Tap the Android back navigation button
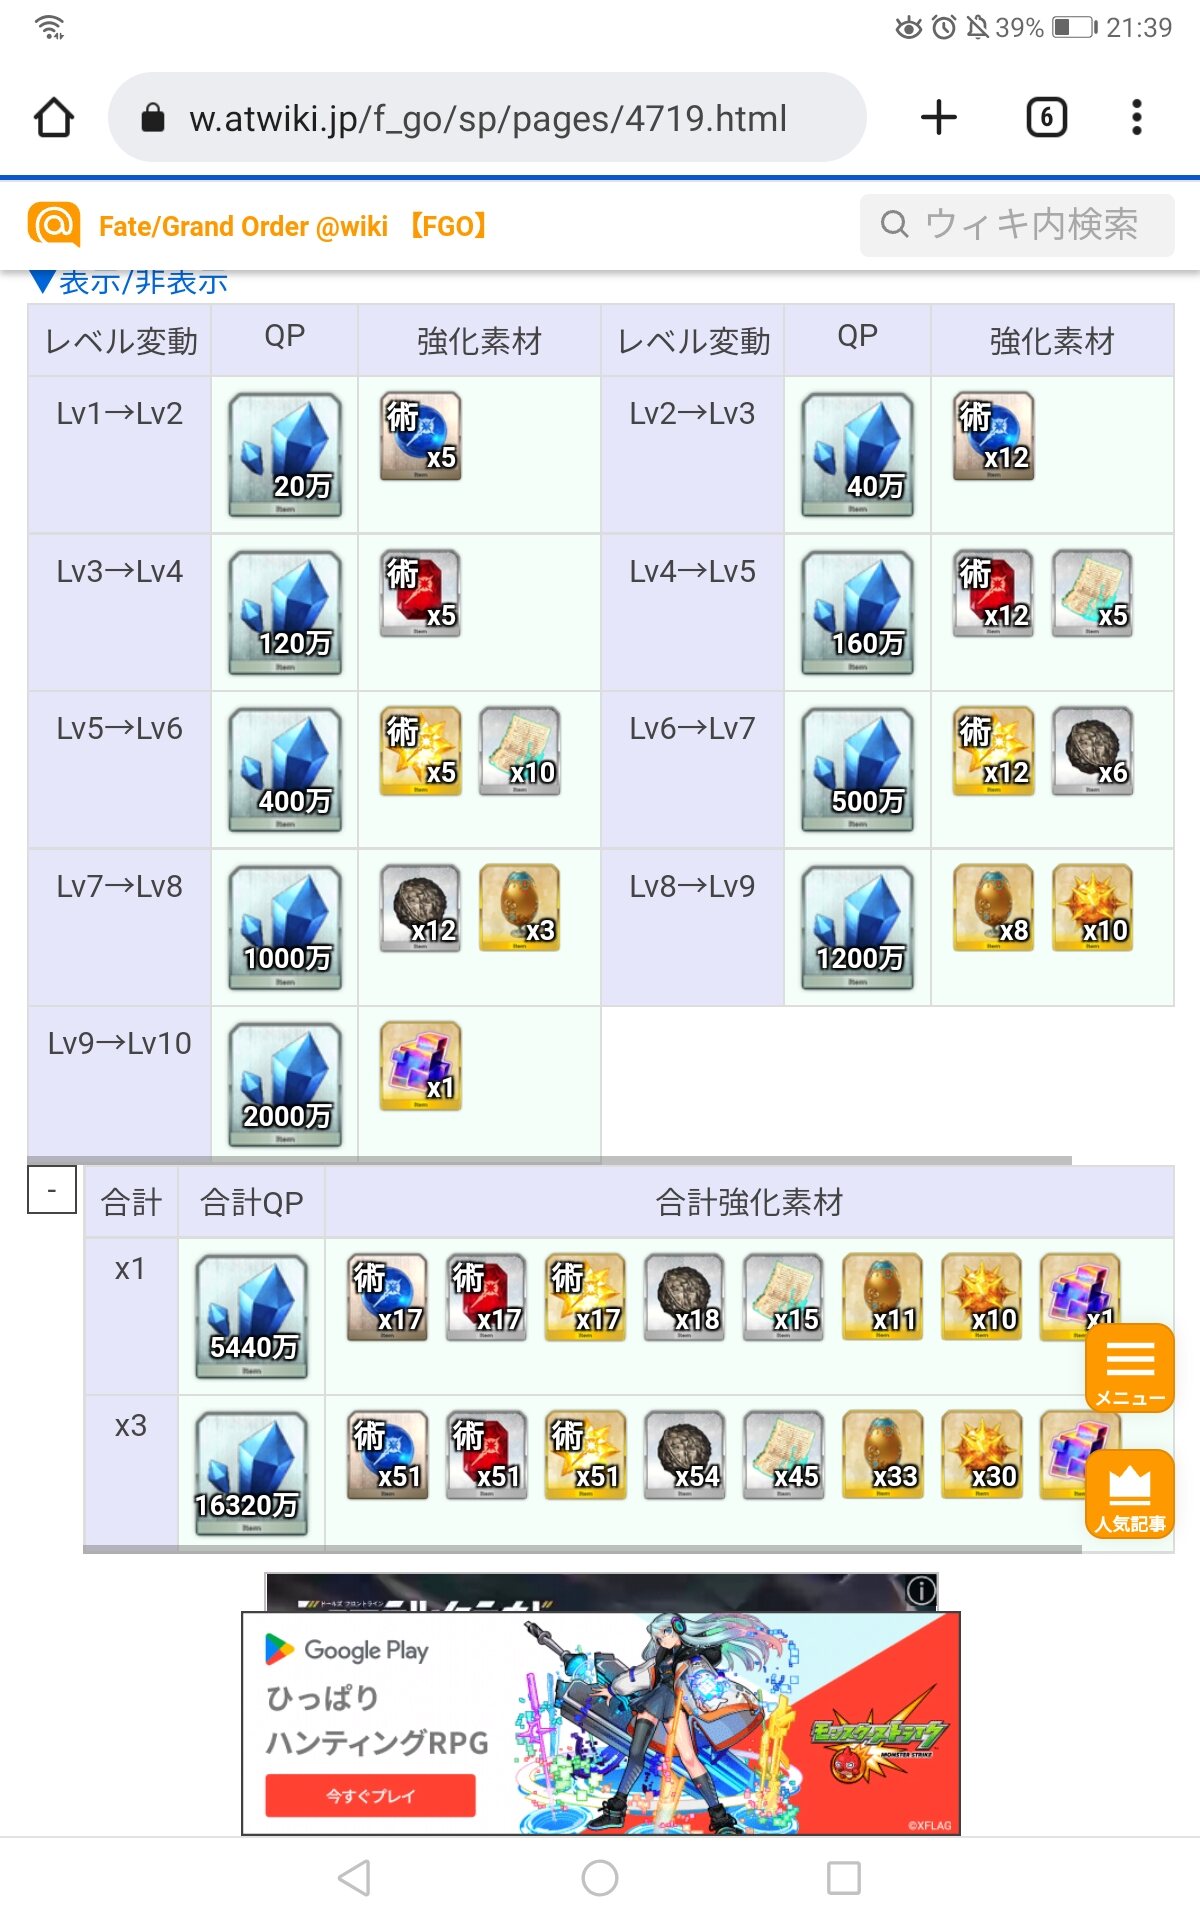This screenshot has height=1920, width=1200. 354,1878
